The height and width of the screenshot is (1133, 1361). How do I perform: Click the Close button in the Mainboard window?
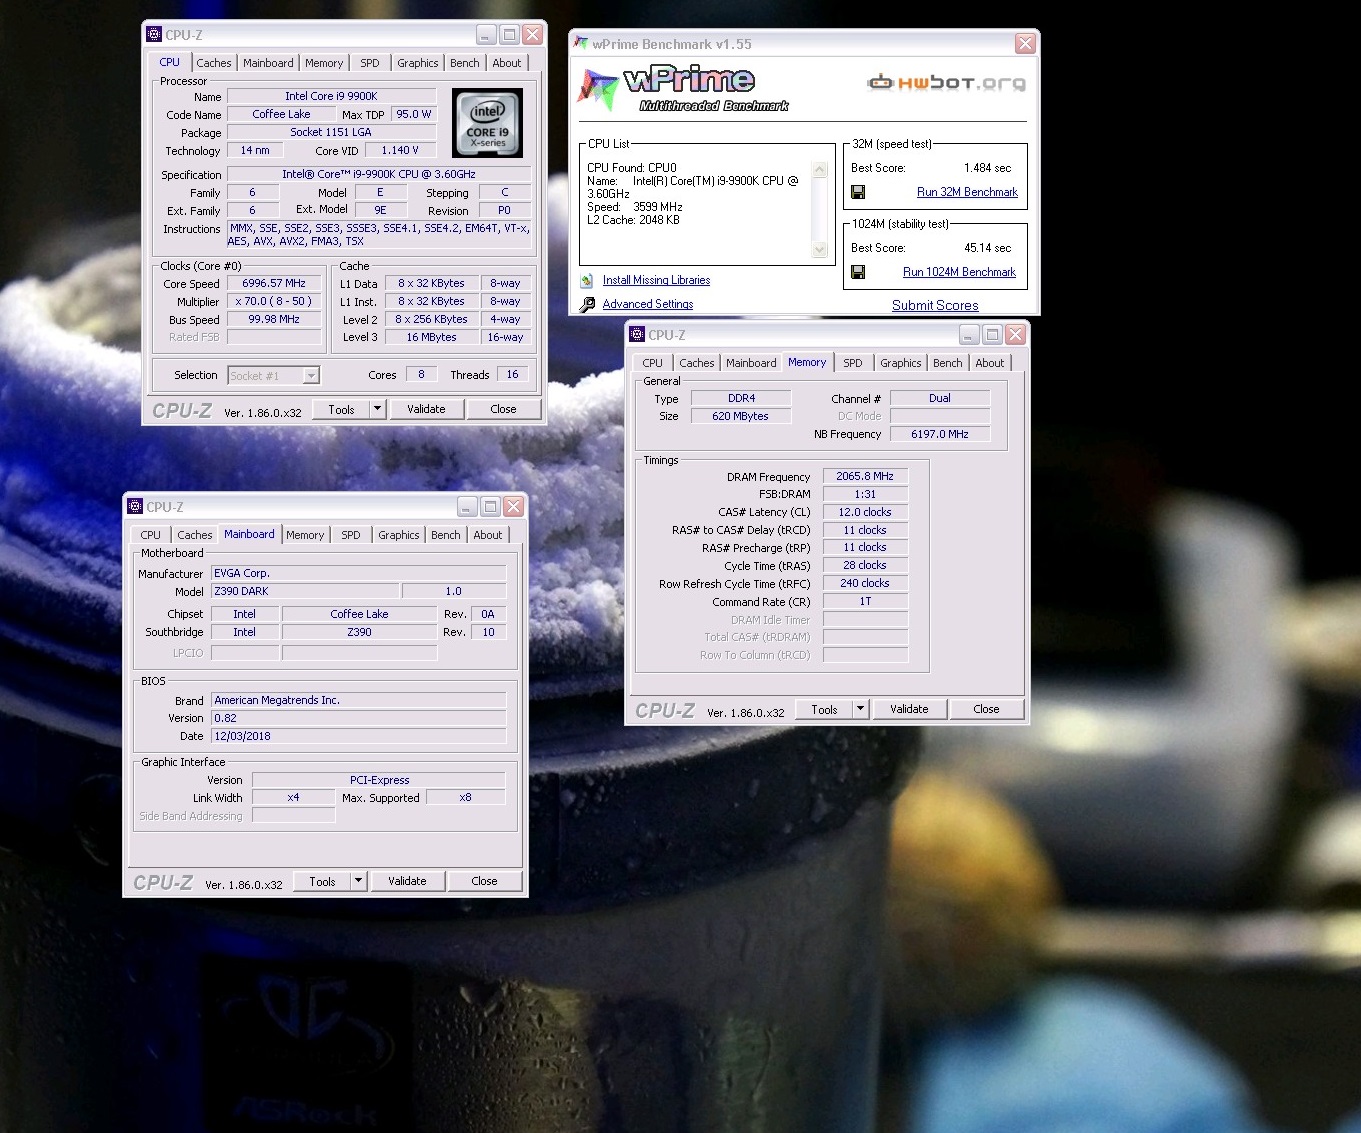coord(485,881)
